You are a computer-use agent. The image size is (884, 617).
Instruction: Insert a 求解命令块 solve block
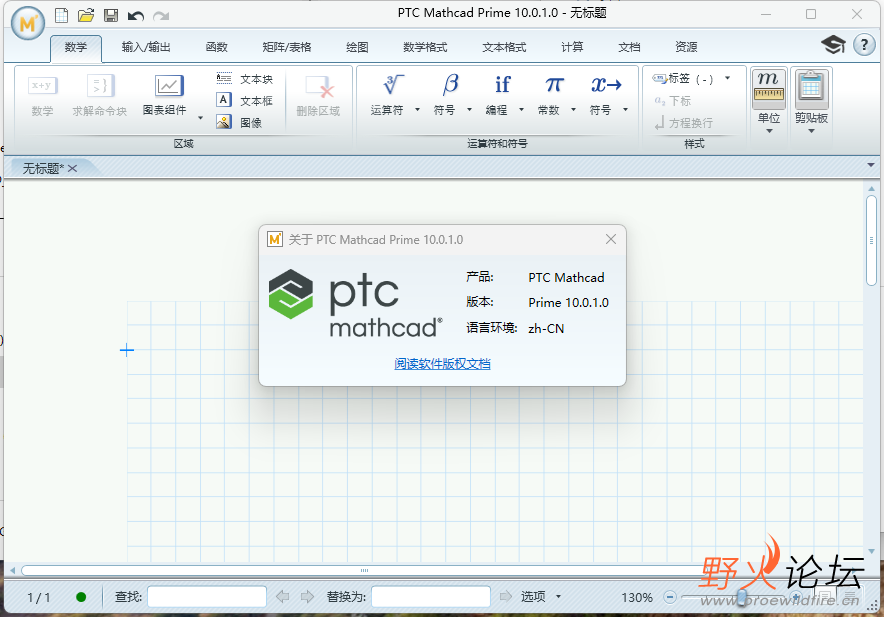click(x=100, y=95)
